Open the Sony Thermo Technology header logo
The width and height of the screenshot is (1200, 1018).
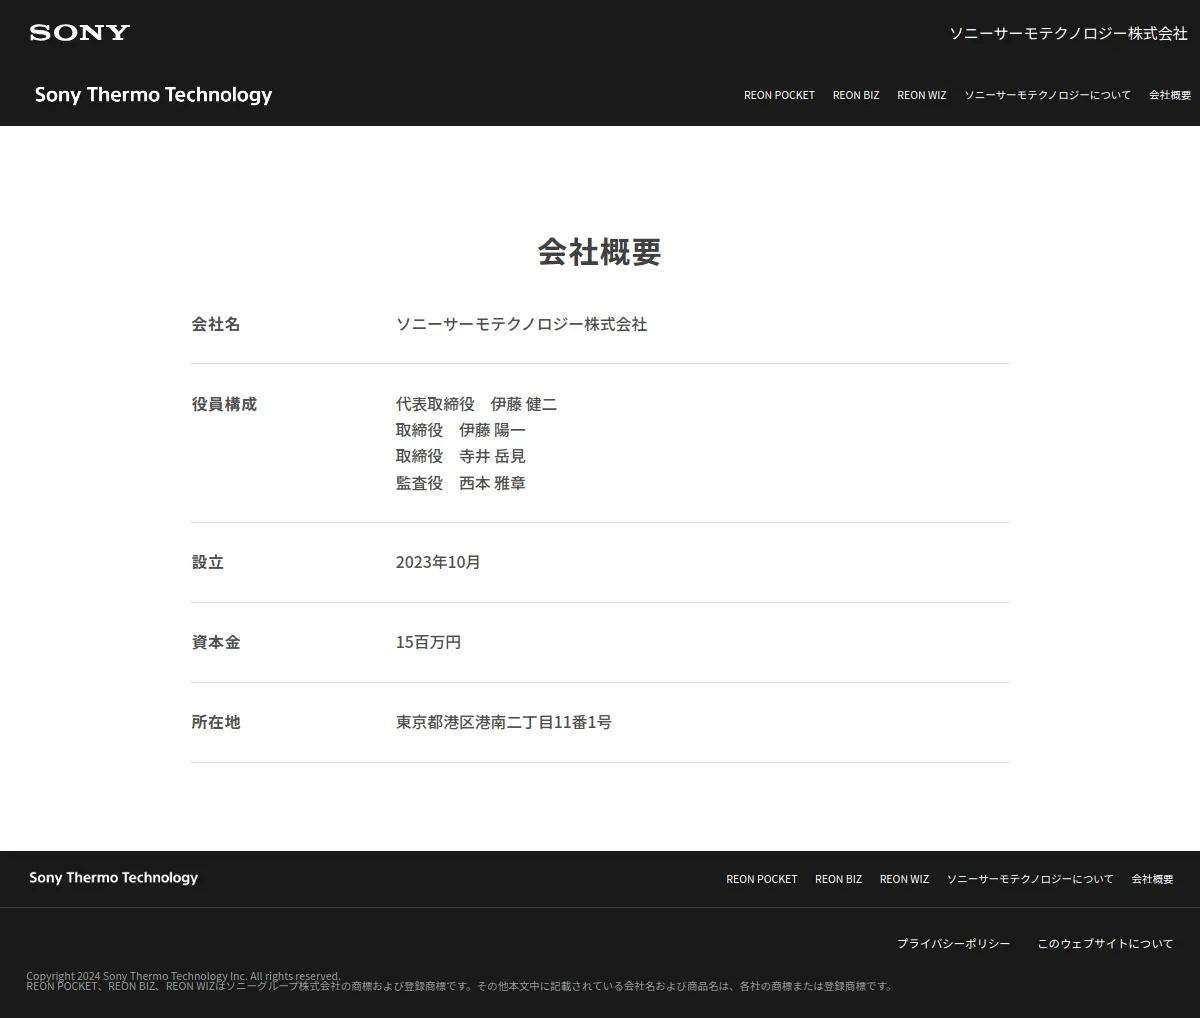point(153,95)
